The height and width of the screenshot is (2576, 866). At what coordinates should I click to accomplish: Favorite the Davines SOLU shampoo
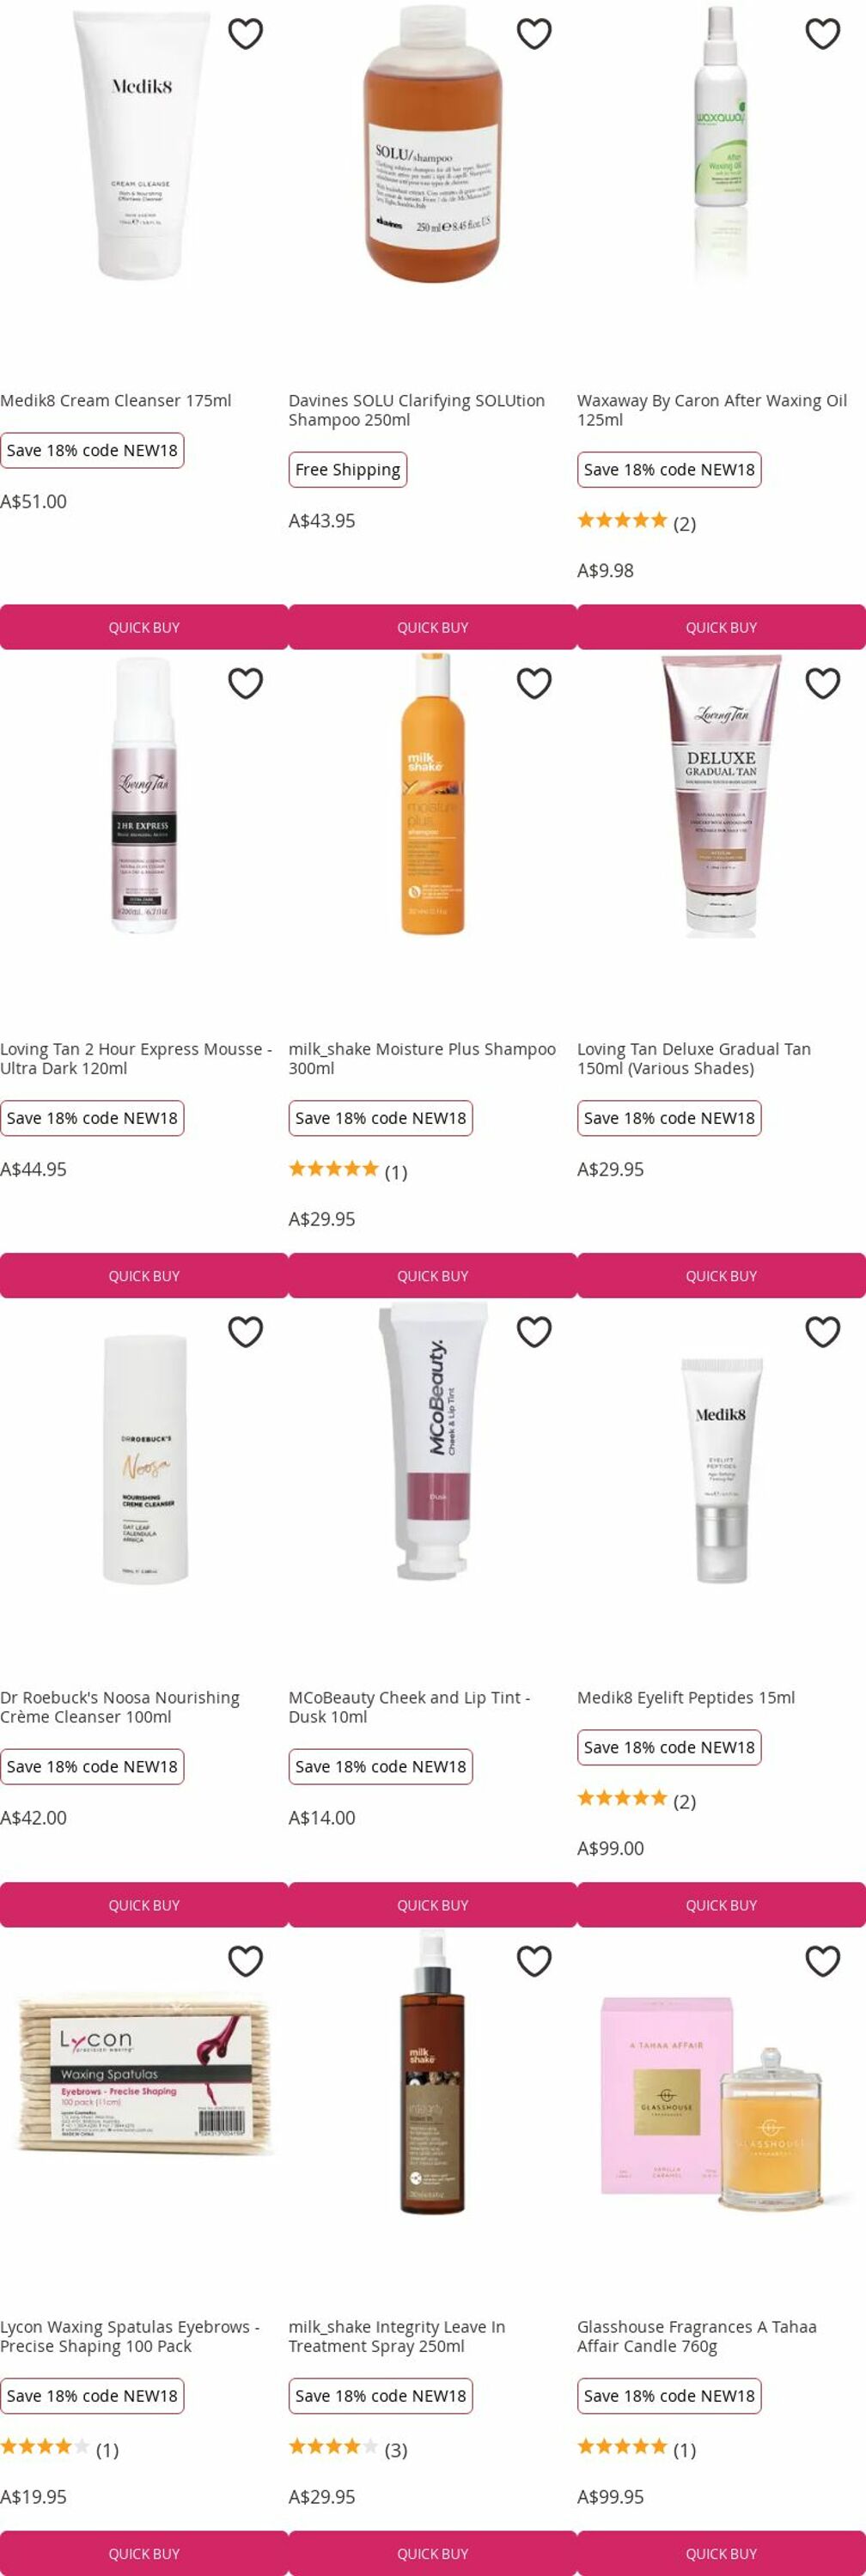tap(534, 34)
